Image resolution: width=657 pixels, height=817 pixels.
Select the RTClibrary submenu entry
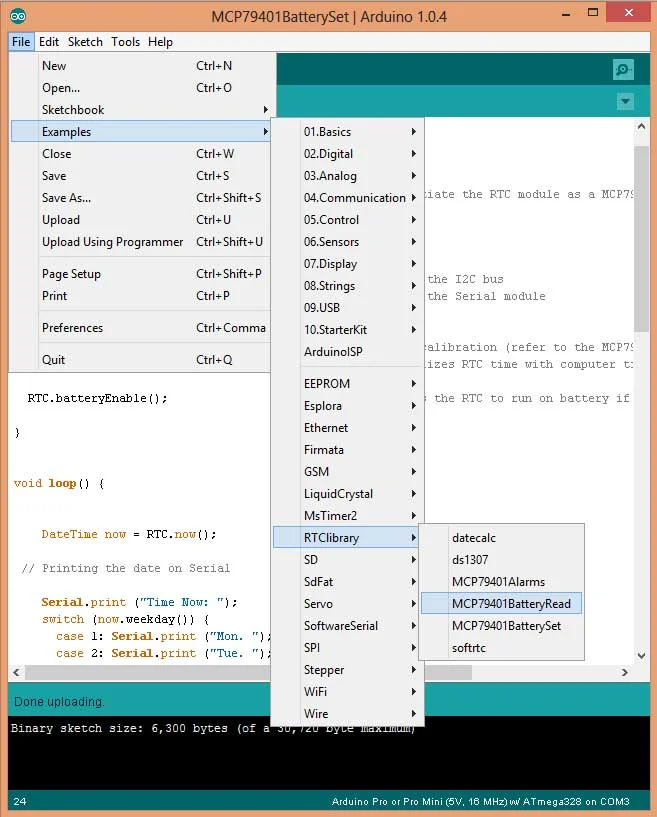tap(348, 537)
